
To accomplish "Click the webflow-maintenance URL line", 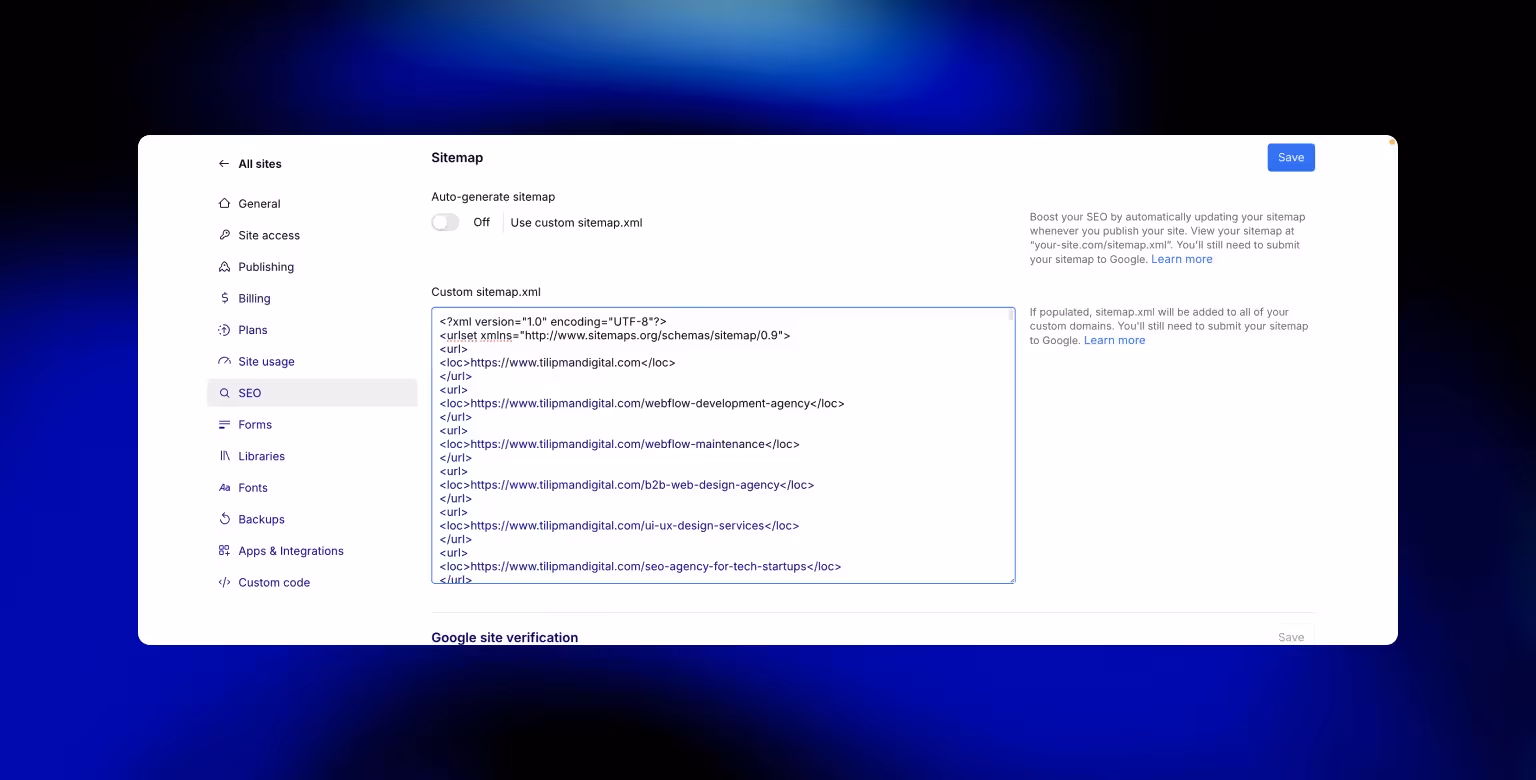I will click(x=619, y=444).
